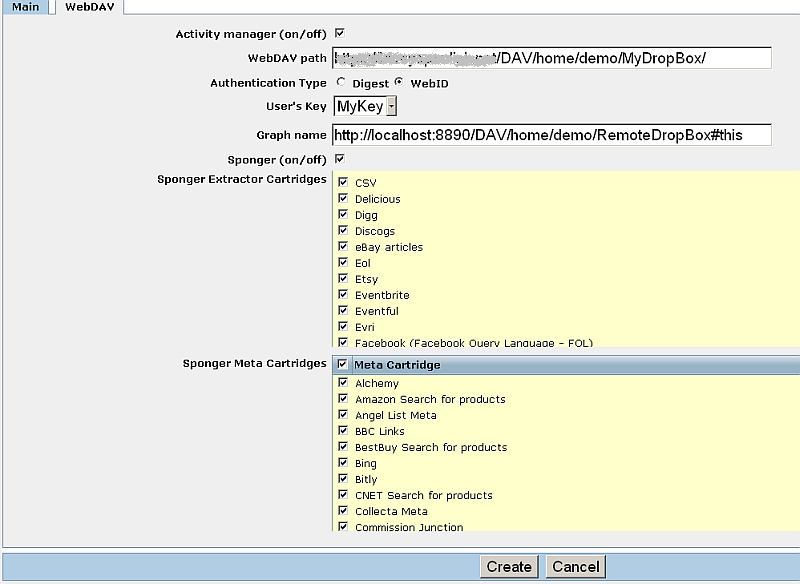
Task: Uncheck the CSV extractor cartridge
Action: 343,183
